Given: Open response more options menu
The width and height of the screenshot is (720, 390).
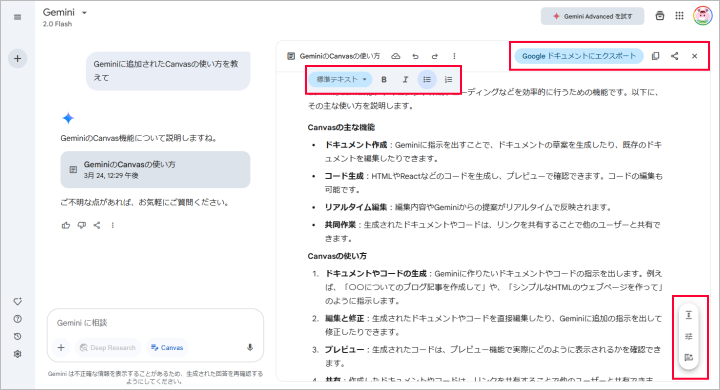Looking at the screenshot, I should 112,225.
